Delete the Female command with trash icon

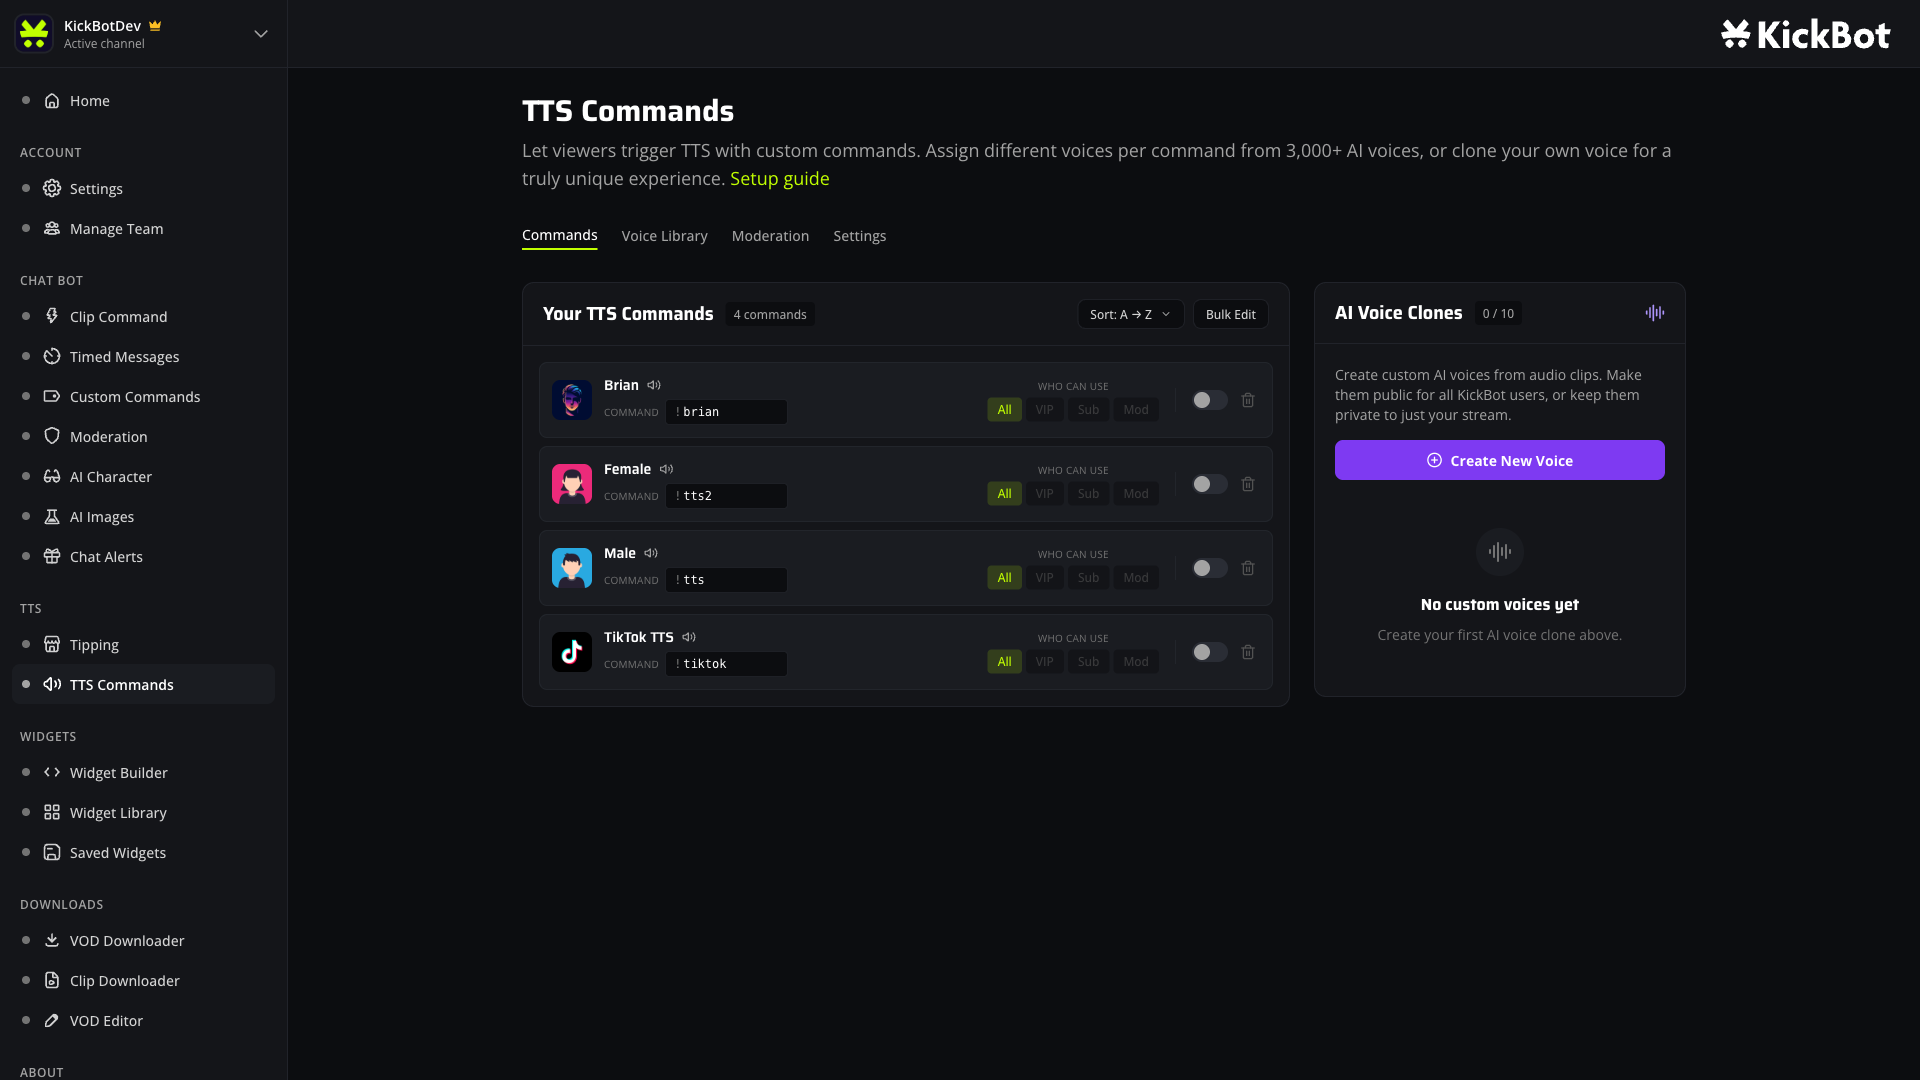tap(1248, 484)
